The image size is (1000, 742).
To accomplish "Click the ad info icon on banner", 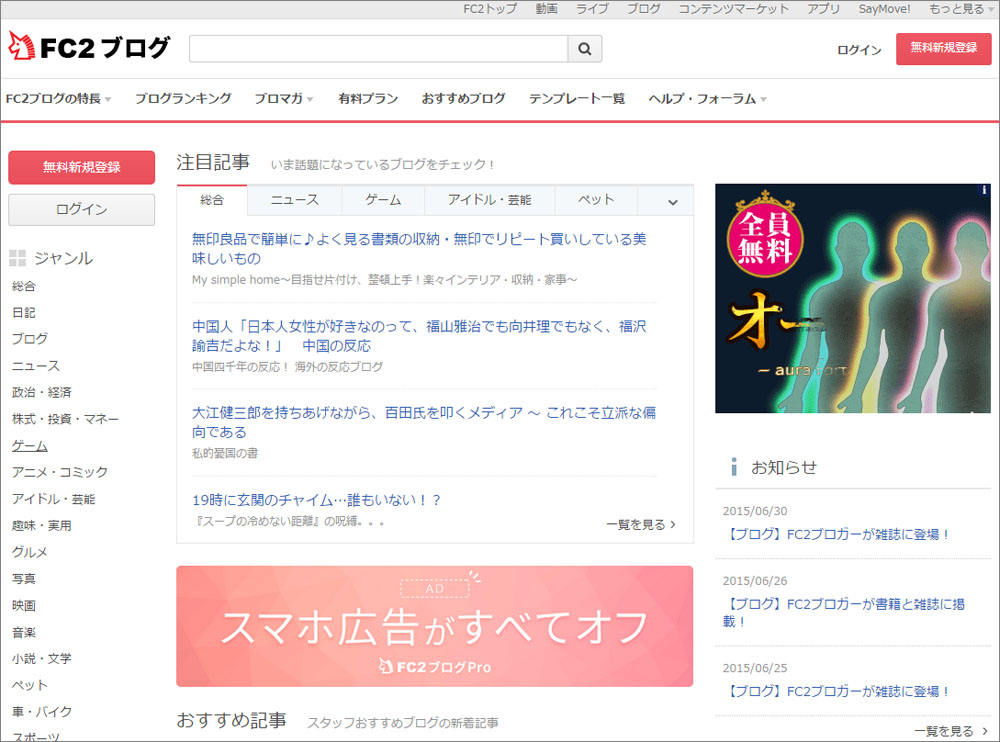I will click(984, 189).
